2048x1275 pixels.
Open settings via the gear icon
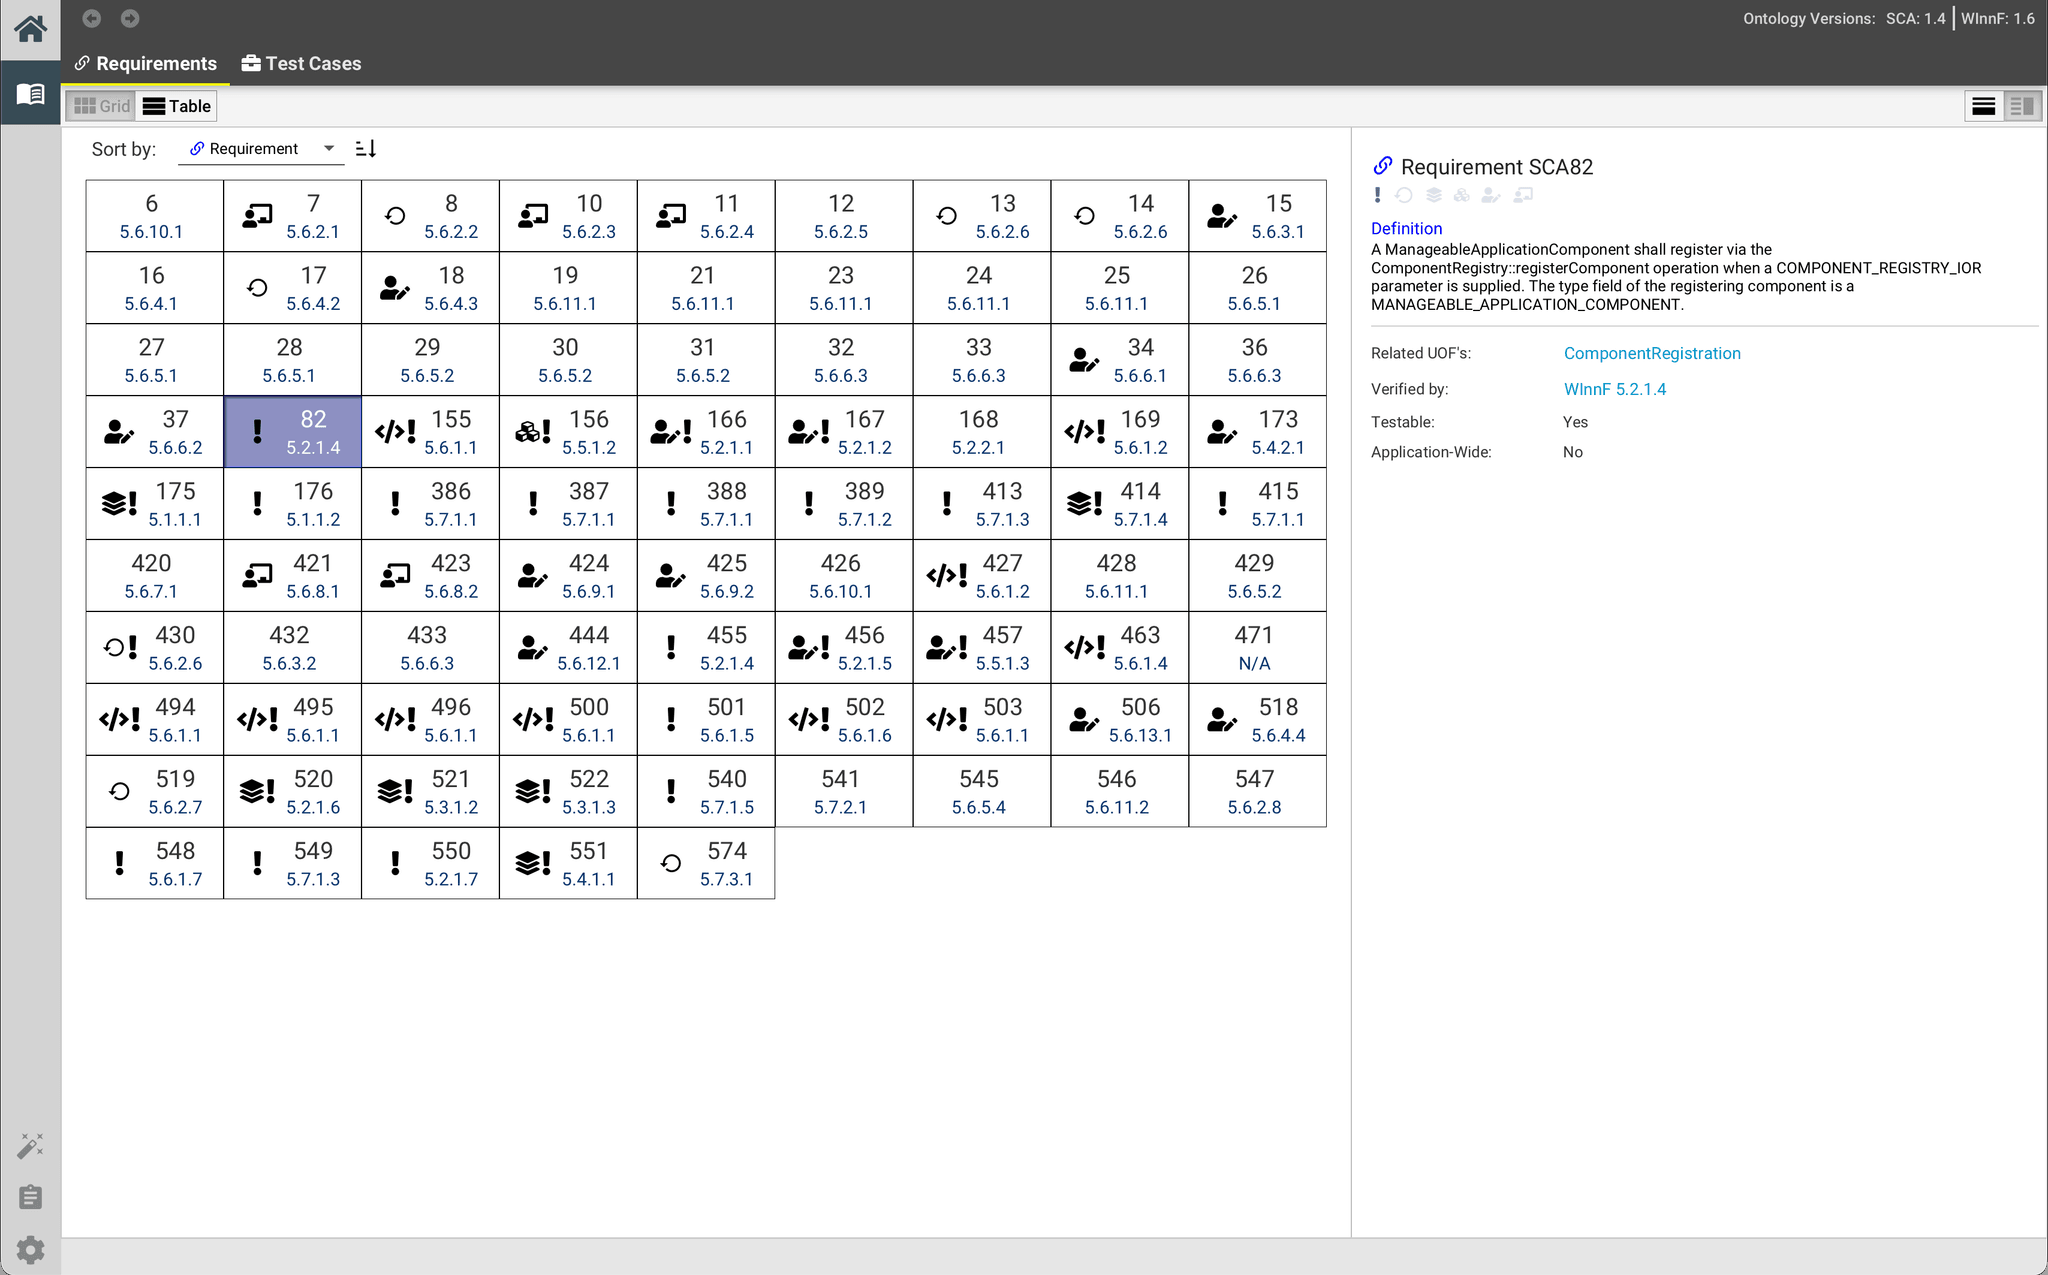point(30,1249)
